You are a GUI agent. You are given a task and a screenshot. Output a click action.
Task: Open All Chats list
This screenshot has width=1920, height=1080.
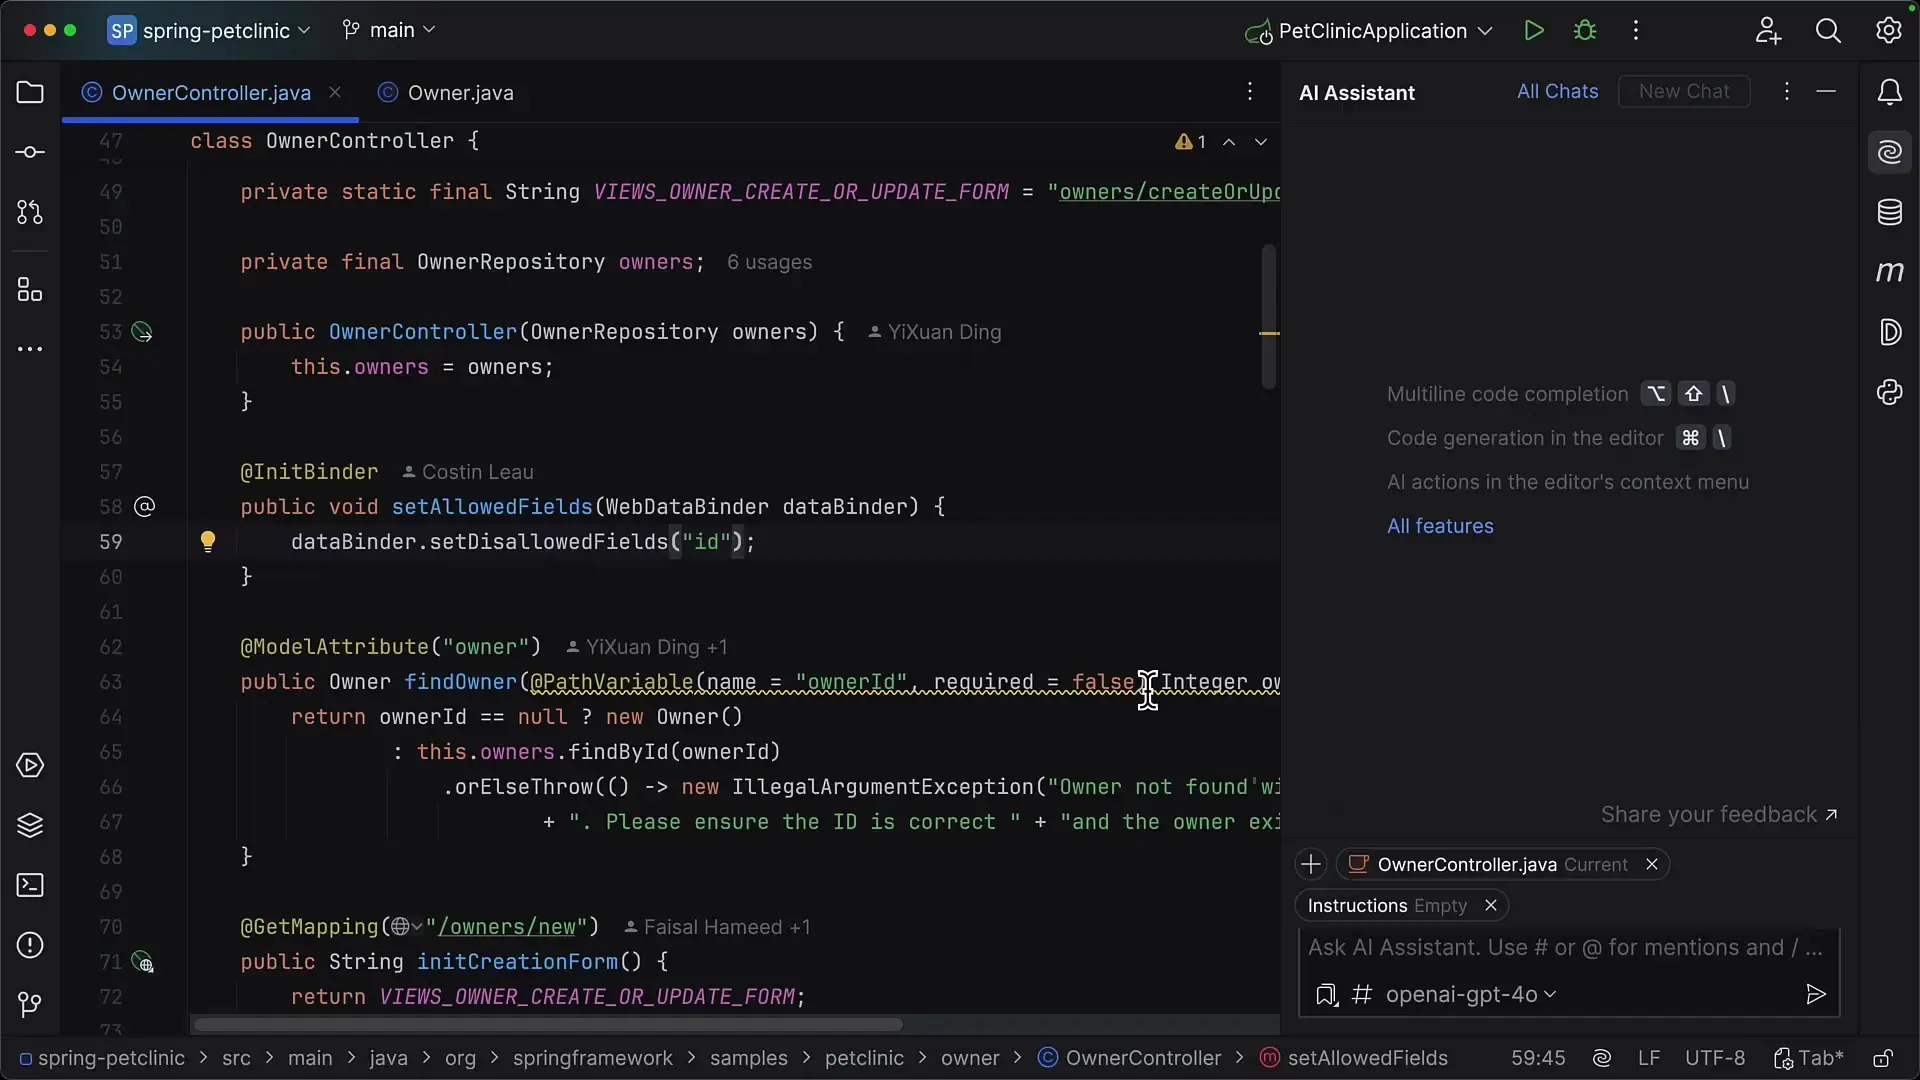[1557, 91]
